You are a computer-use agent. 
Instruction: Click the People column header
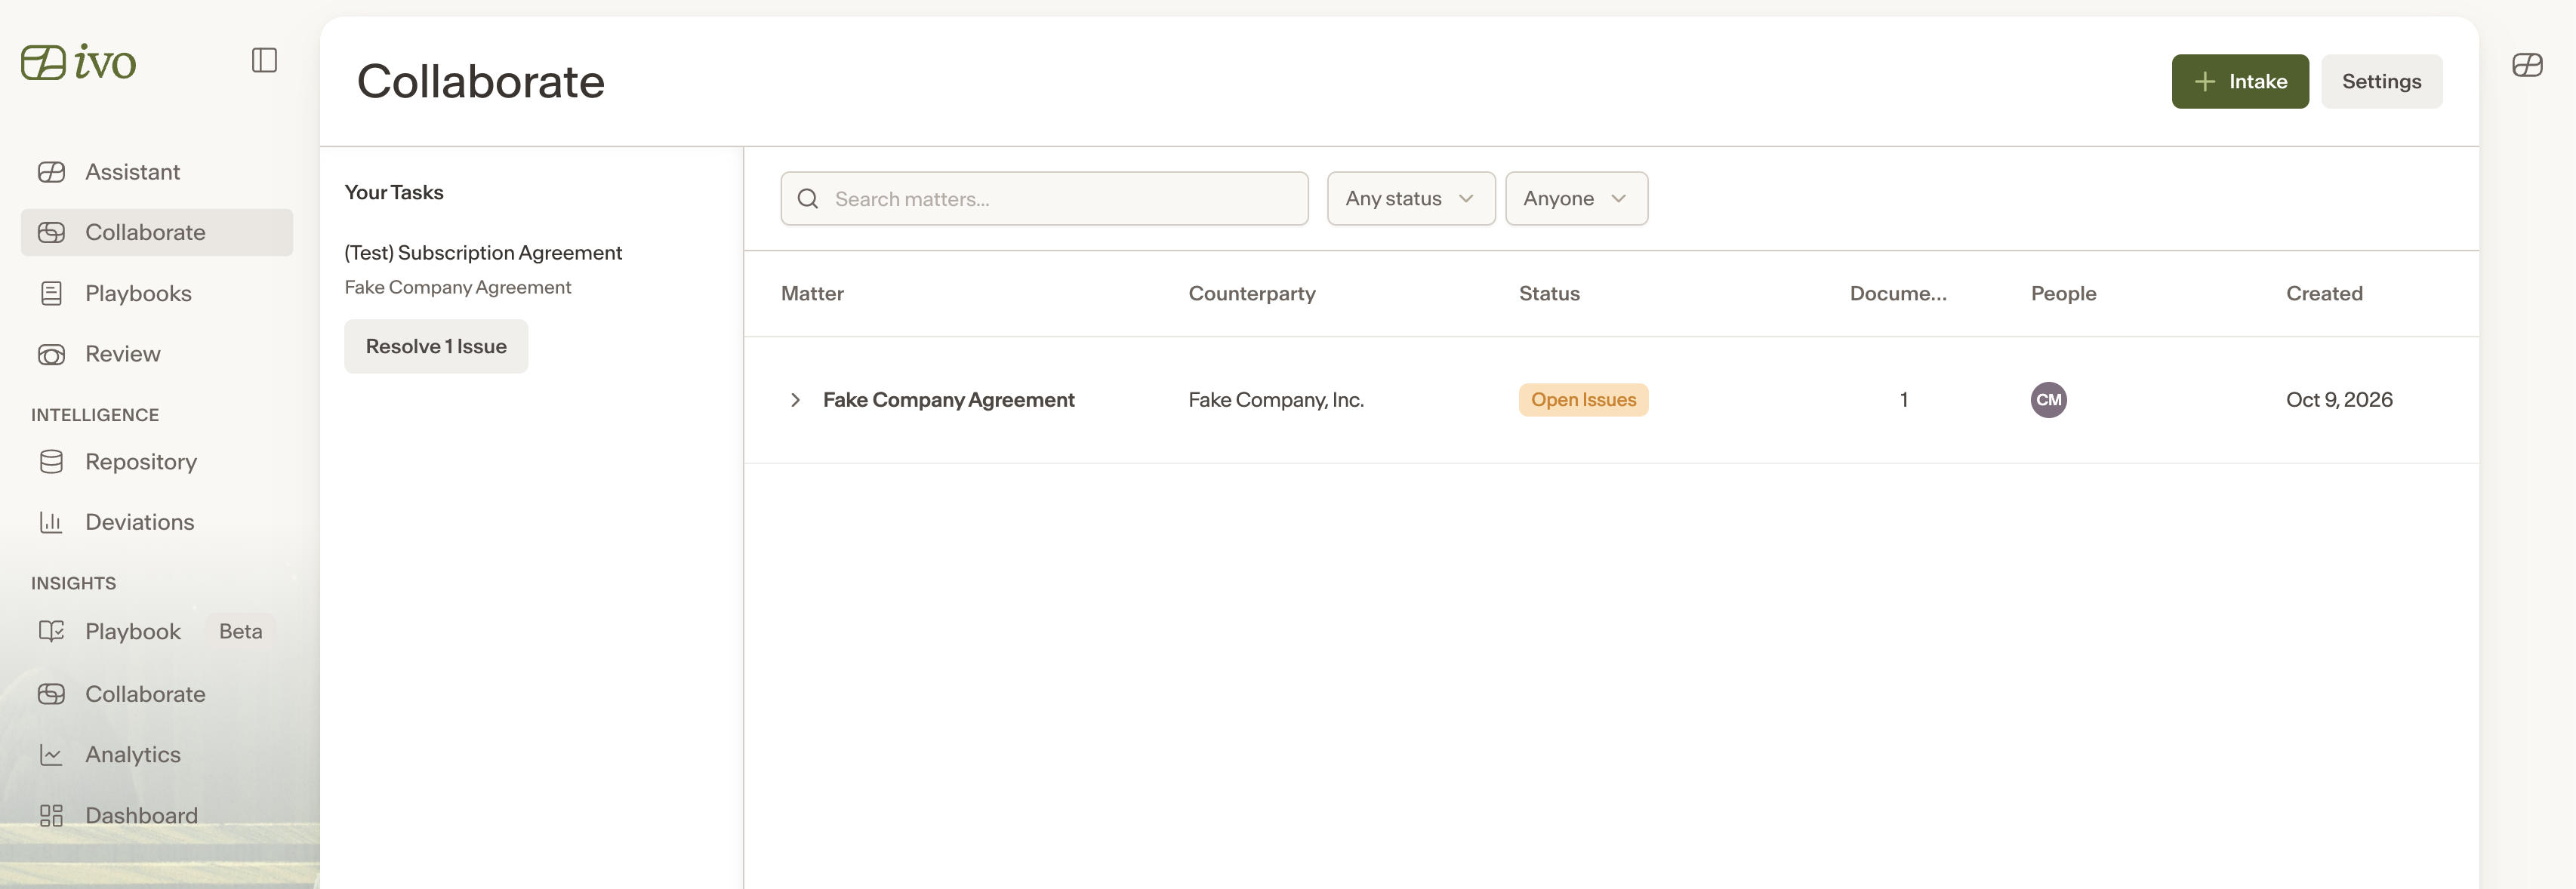click(x=2063, y=294)
